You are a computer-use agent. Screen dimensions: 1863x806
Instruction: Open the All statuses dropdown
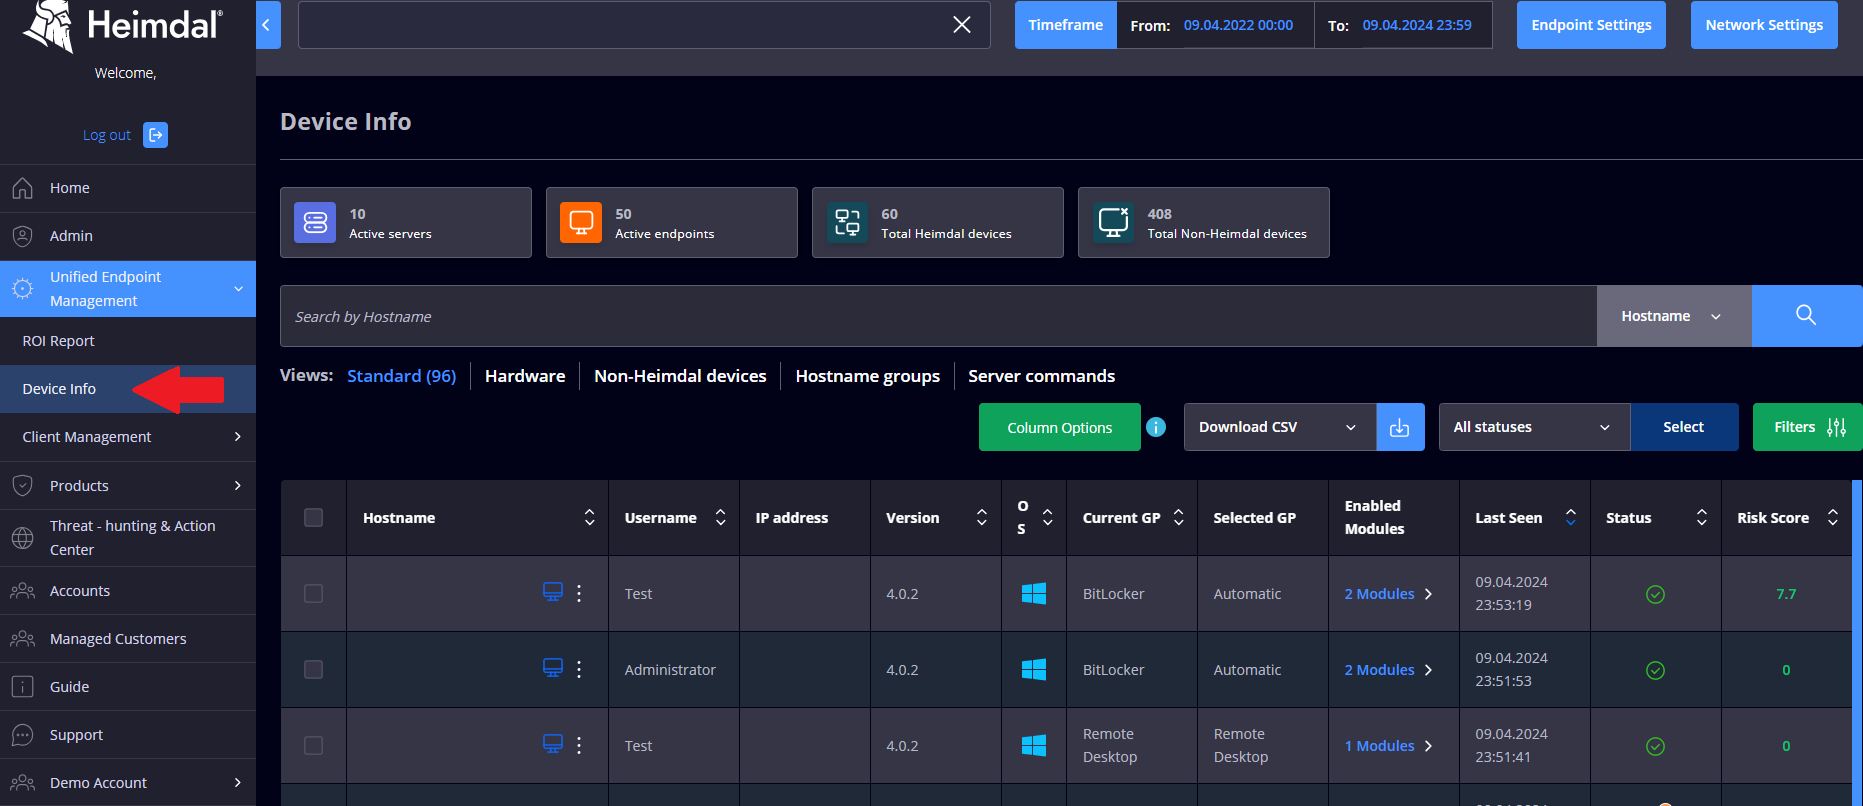click(x=1534, y=427)
